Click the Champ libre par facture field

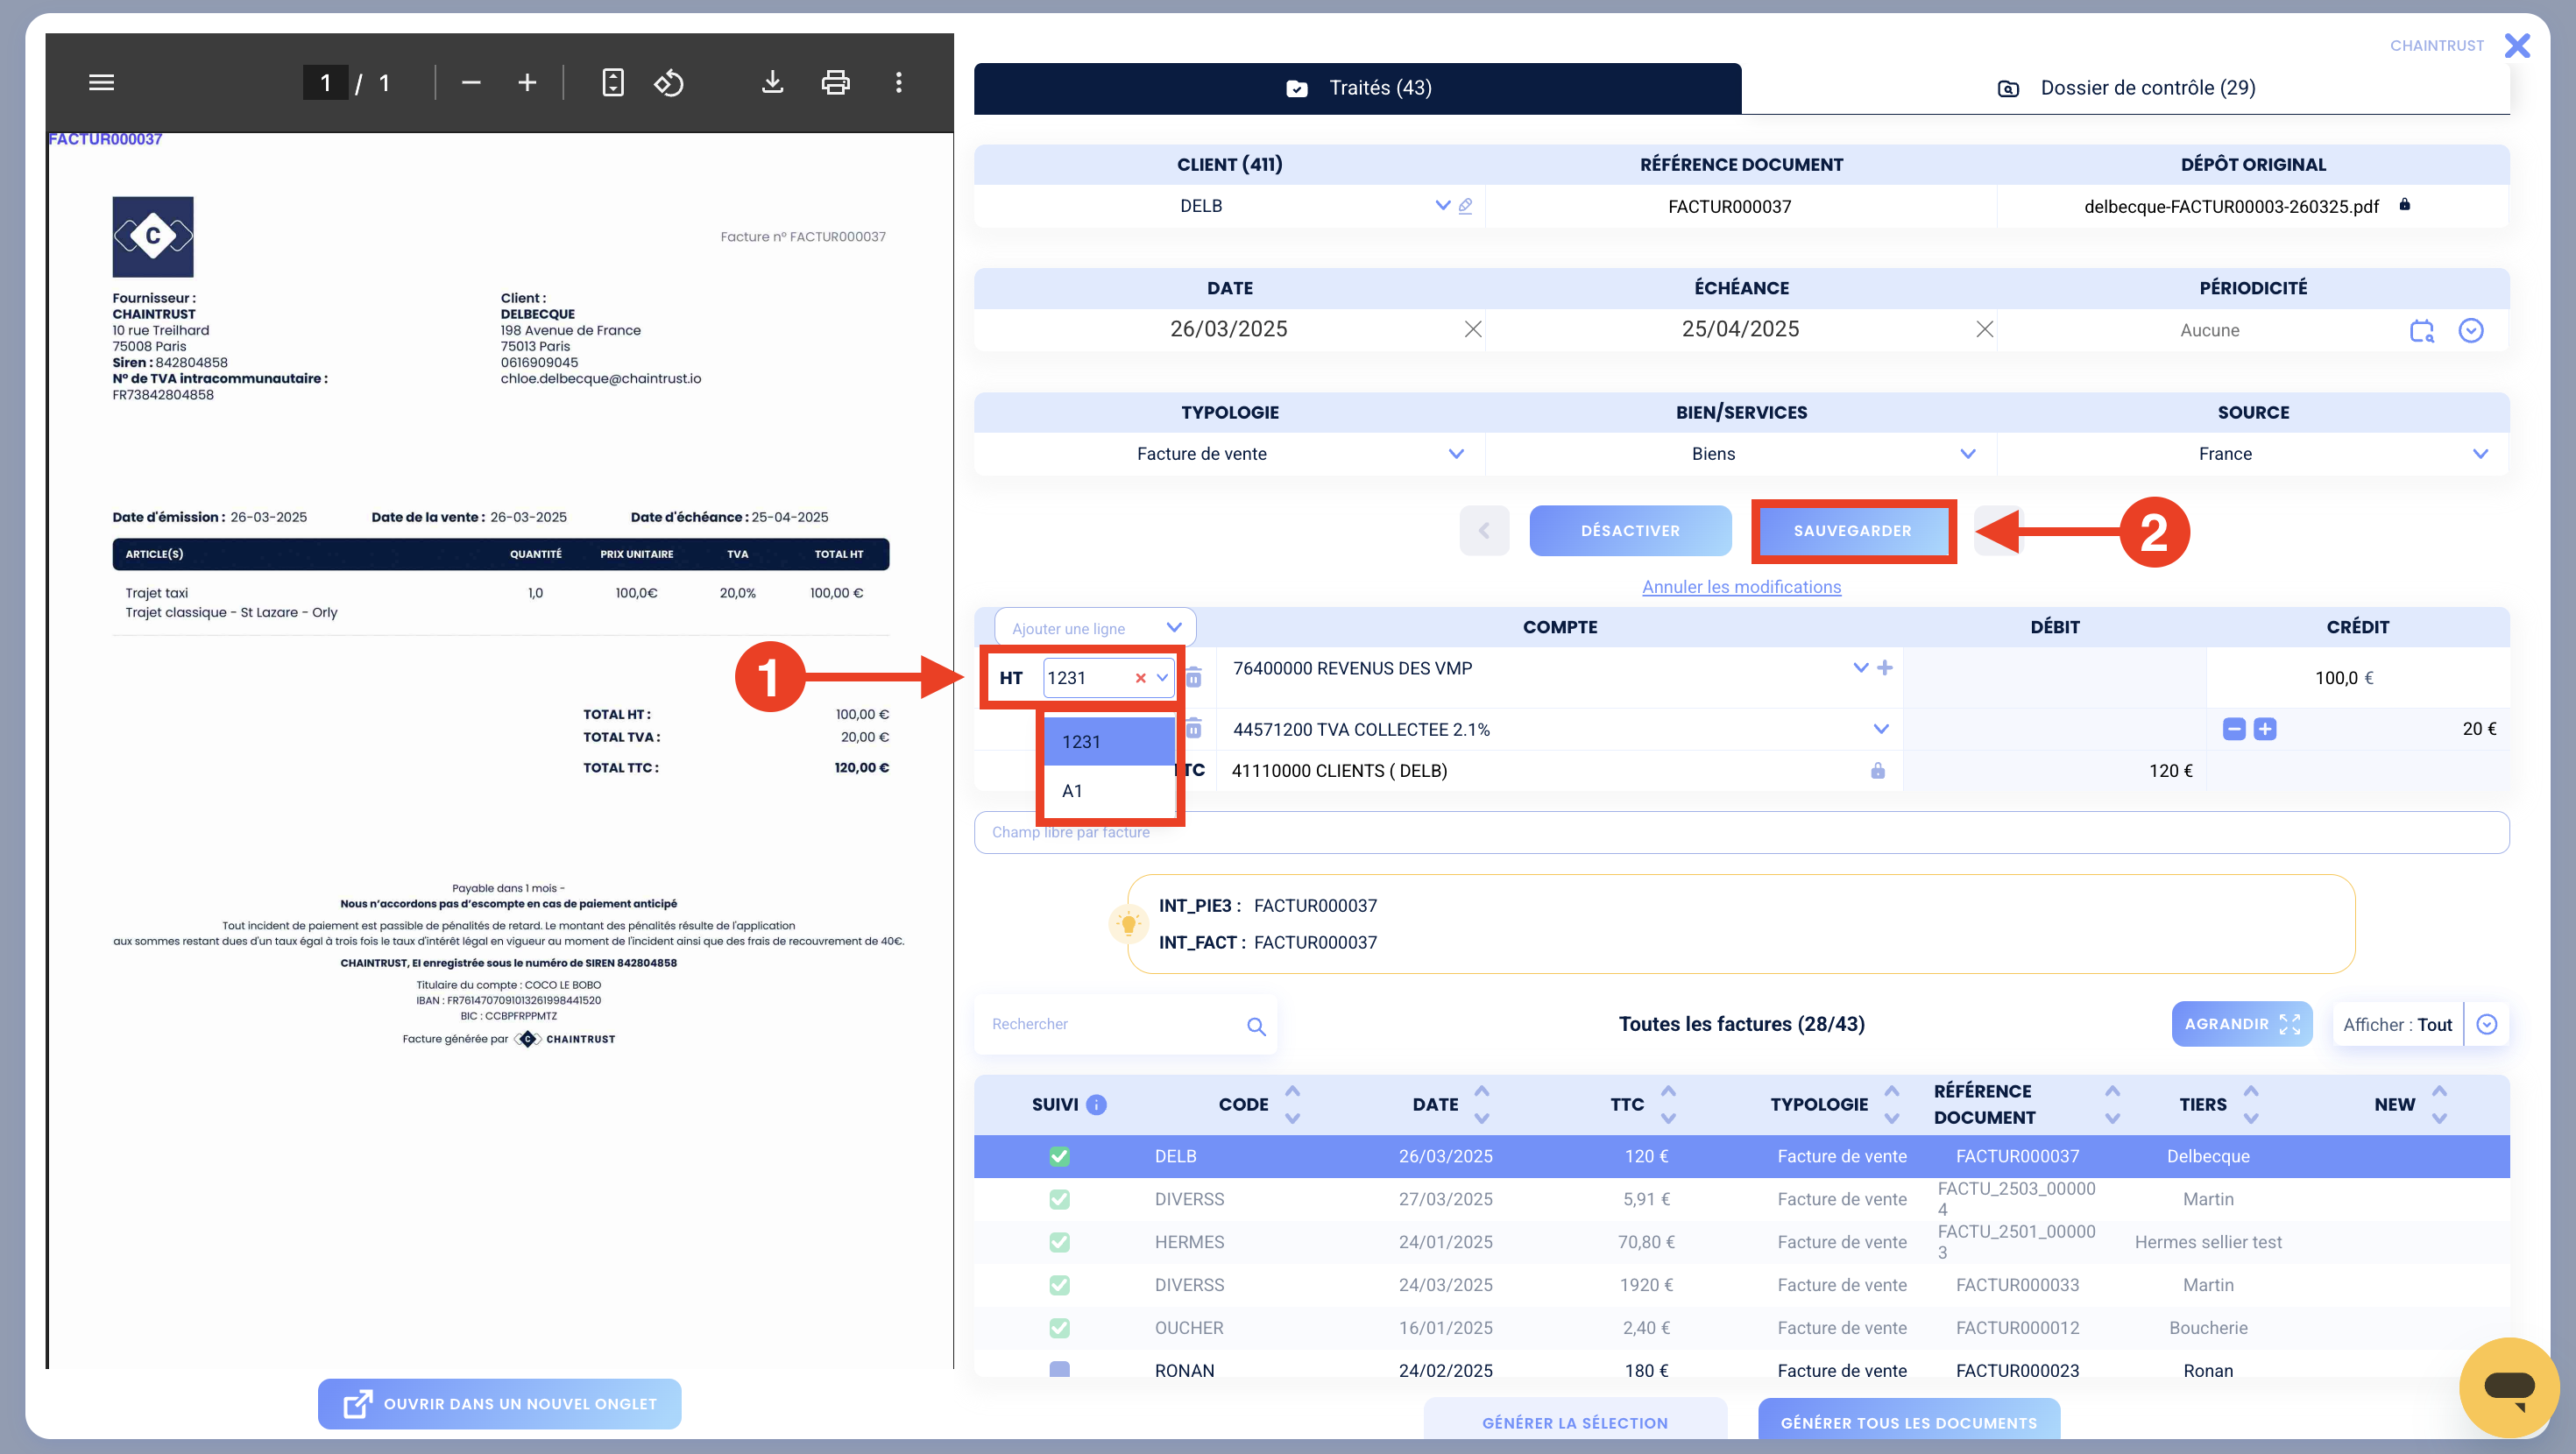click(x=1741, y=832)
